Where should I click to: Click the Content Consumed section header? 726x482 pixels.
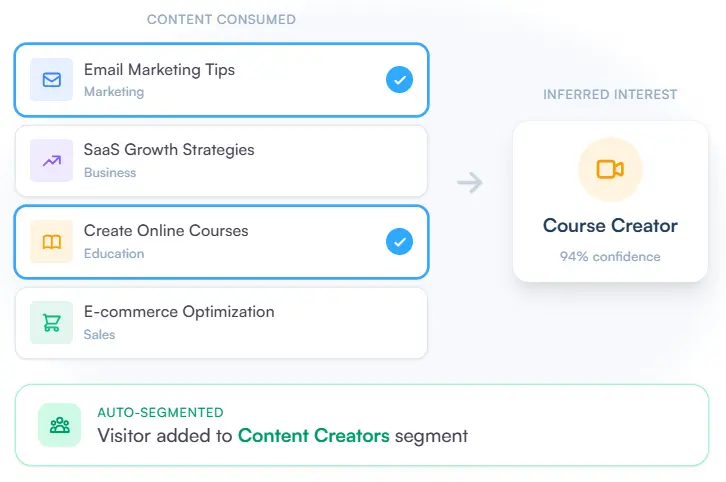tap(221, 20)
